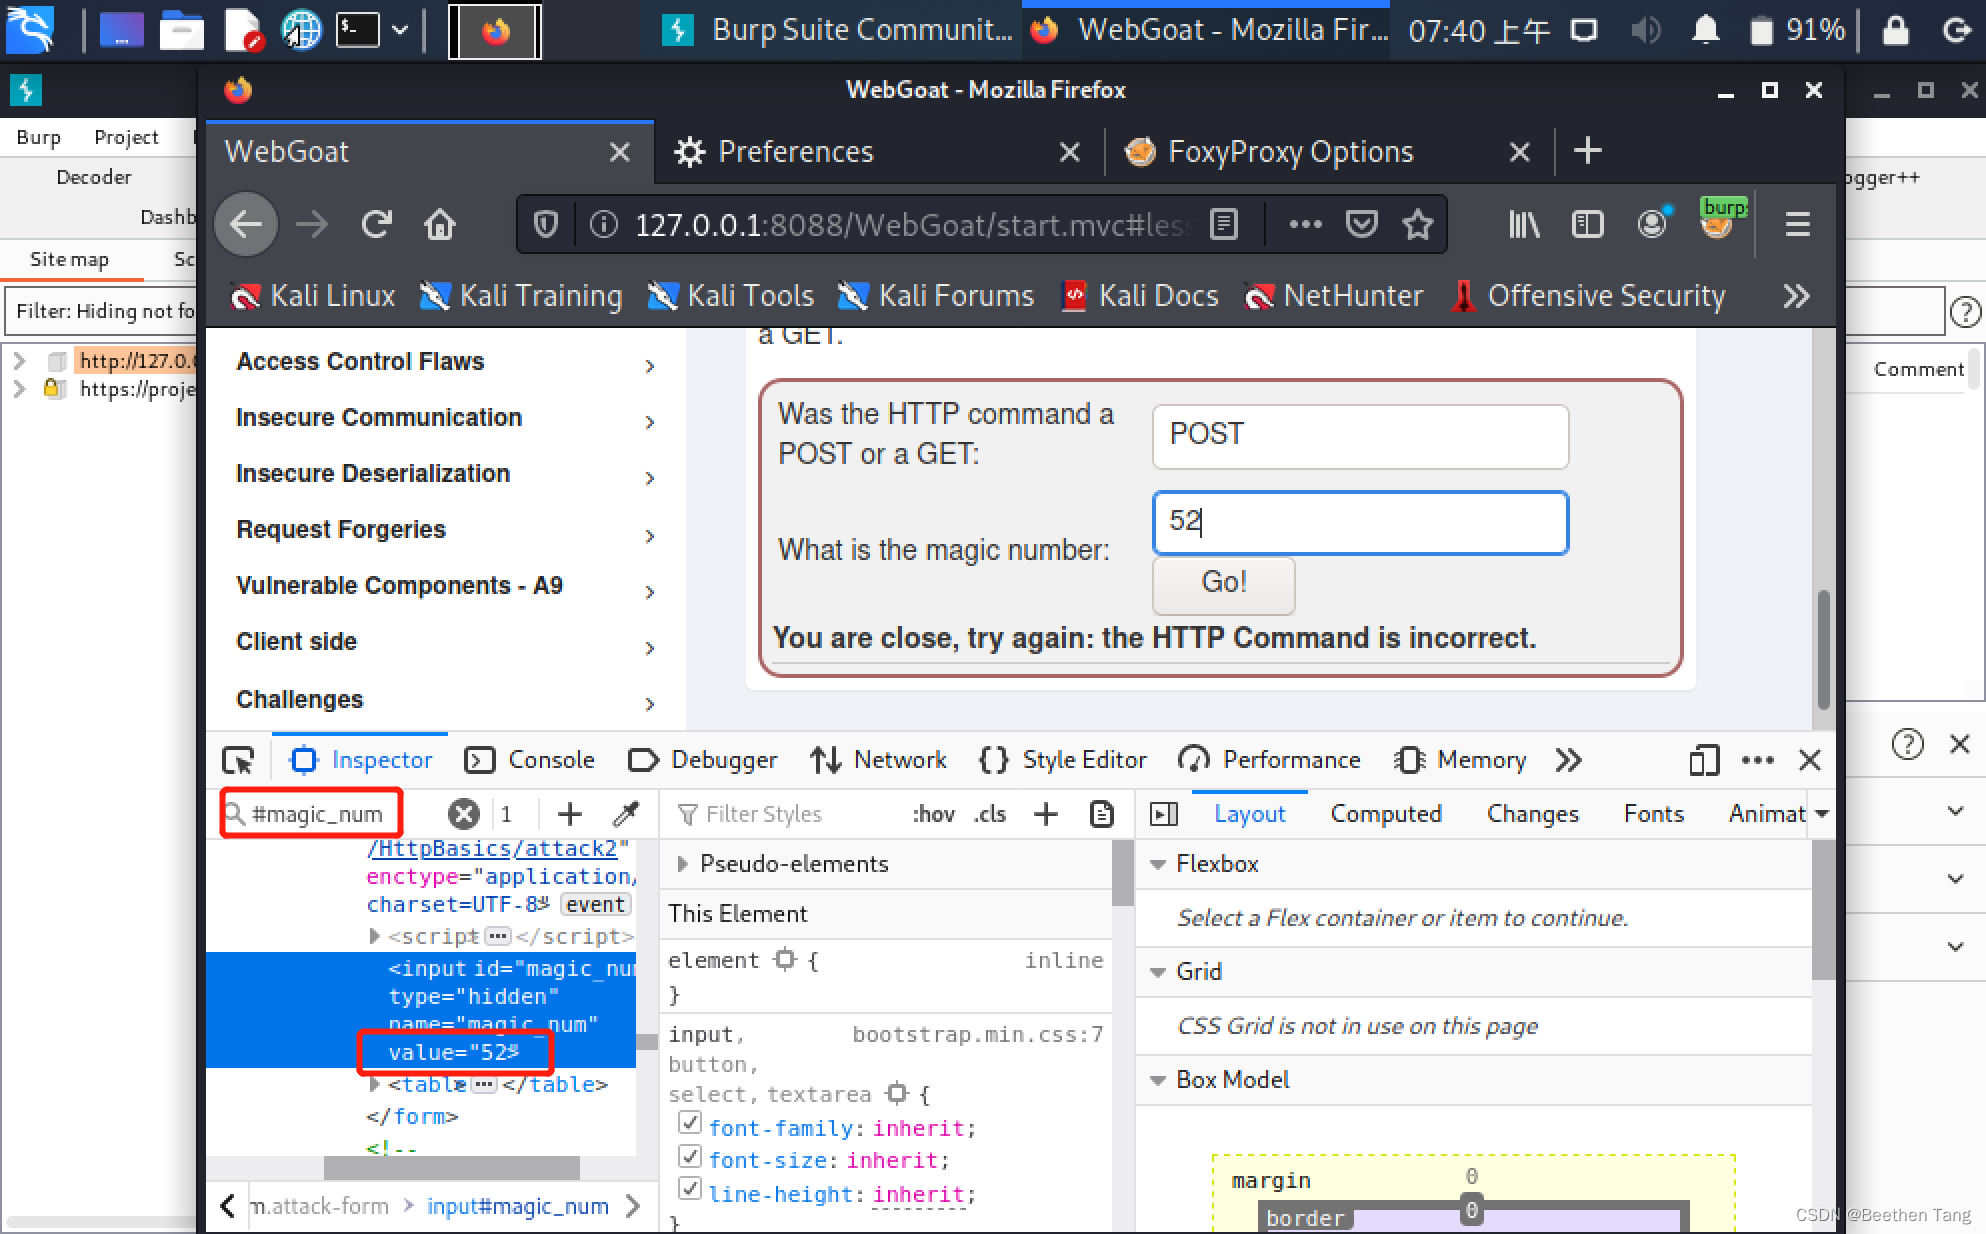Toggle print media simulation icon in Rules
The image size is (1986, 1234).
click(x=1101, y=814)
